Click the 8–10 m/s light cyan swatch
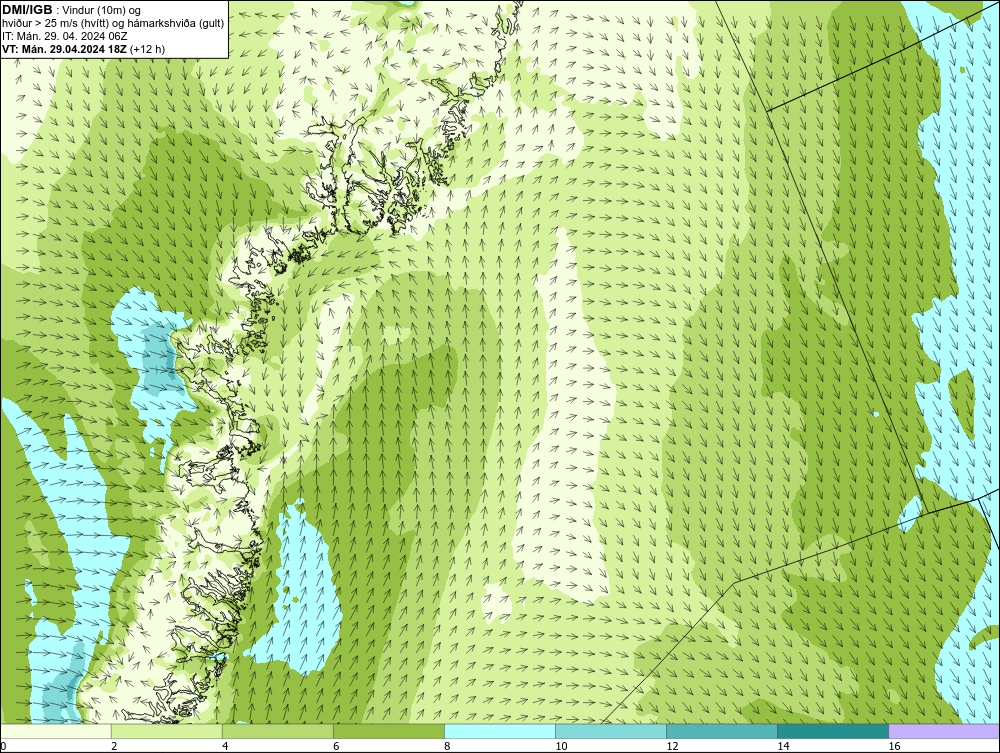 (x=499, y=731)
